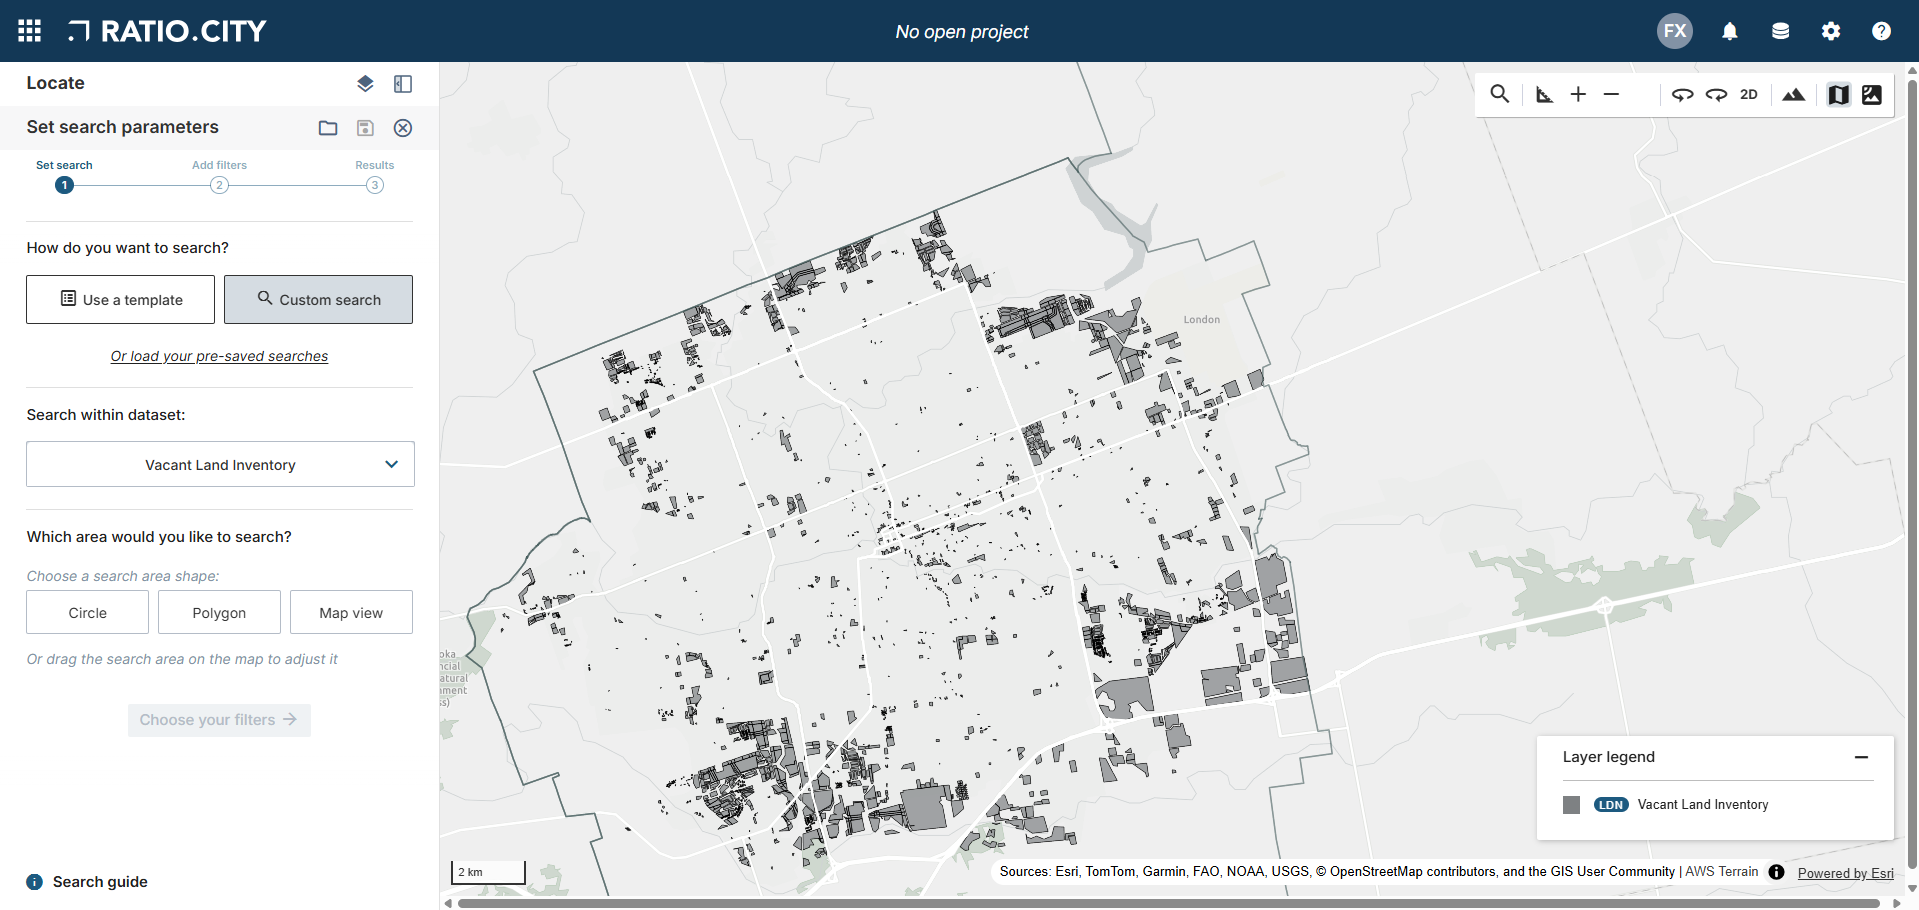
Task: Reset the view to 2D
Action: tap(1749, 94)
